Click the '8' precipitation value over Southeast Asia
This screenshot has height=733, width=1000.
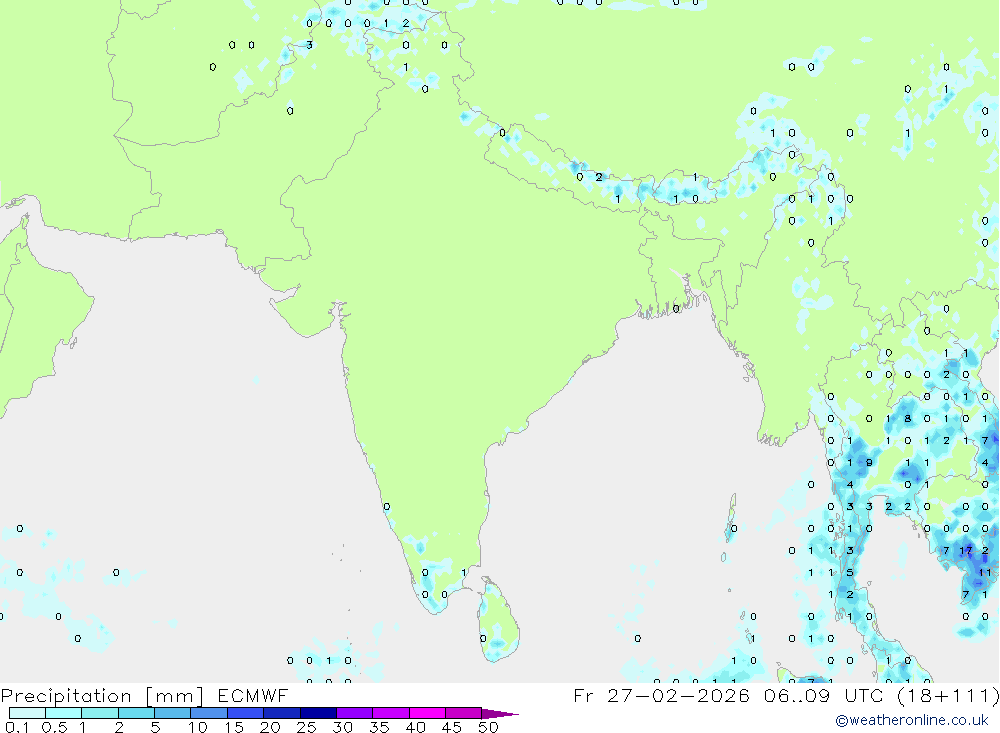[x=908, y=418]
